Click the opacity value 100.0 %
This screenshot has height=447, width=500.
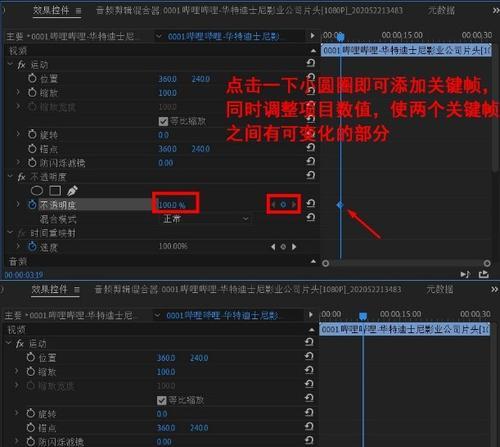pos(172,205)
